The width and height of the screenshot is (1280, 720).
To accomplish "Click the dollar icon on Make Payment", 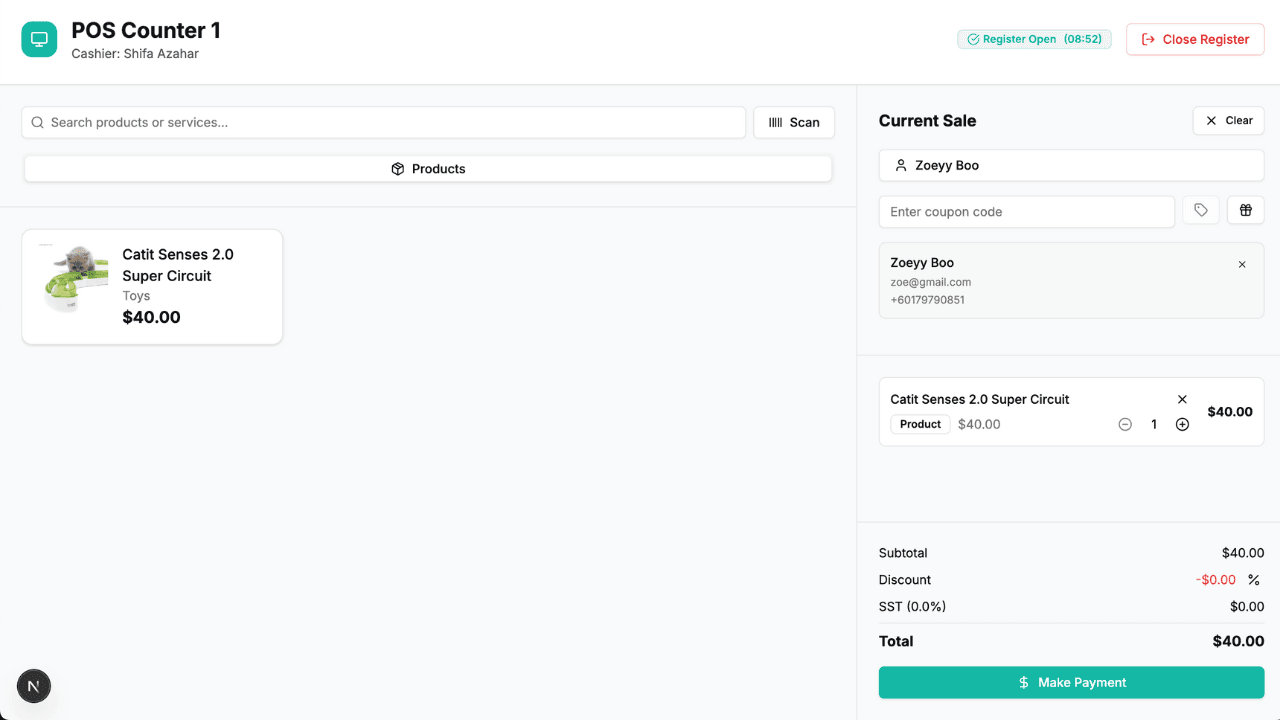I will [x=1022, y=682].
